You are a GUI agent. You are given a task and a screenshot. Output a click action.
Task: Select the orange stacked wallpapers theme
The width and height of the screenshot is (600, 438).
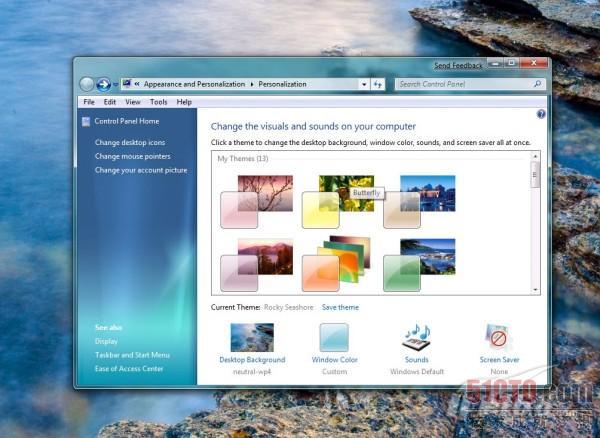click(x=336, y=264)
